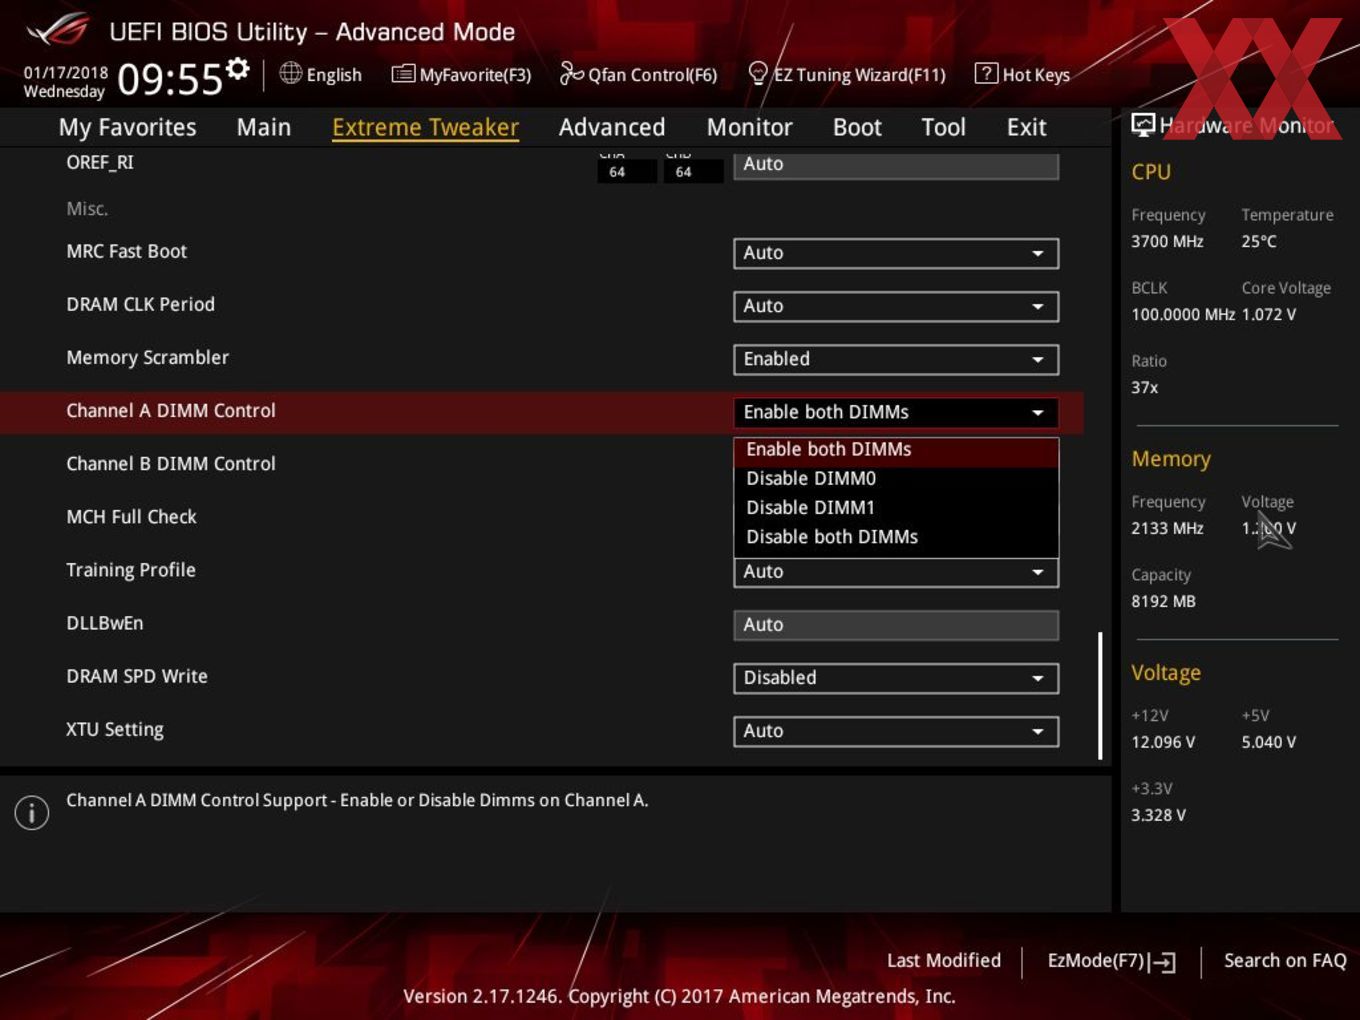Click the DLLBwEn Auto input field
Screen dimensions: 1360x1020
[896, 625]
